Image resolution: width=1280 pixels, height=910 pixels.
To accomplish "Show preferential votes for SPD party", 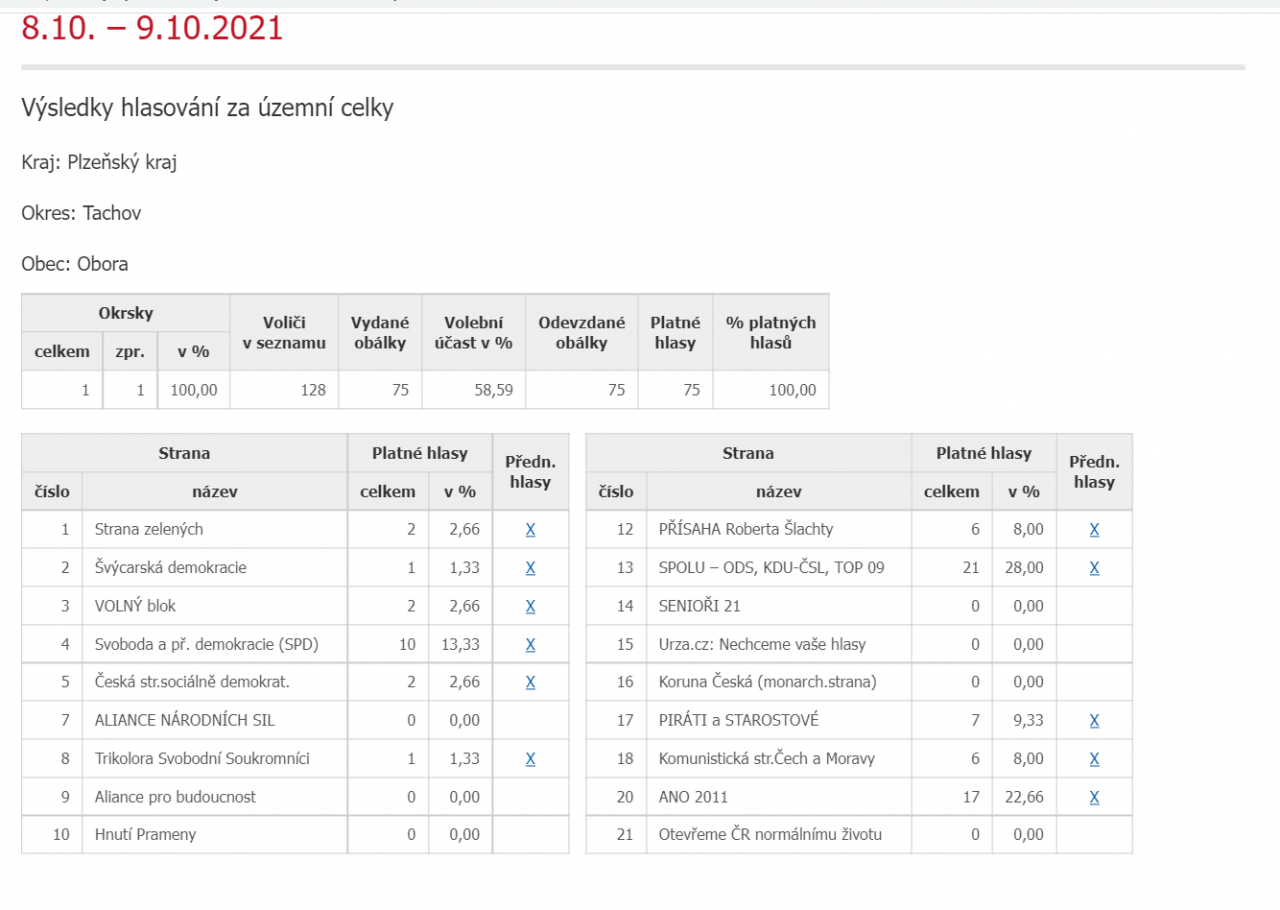I will pyautogui.click(x=530, y=644).
